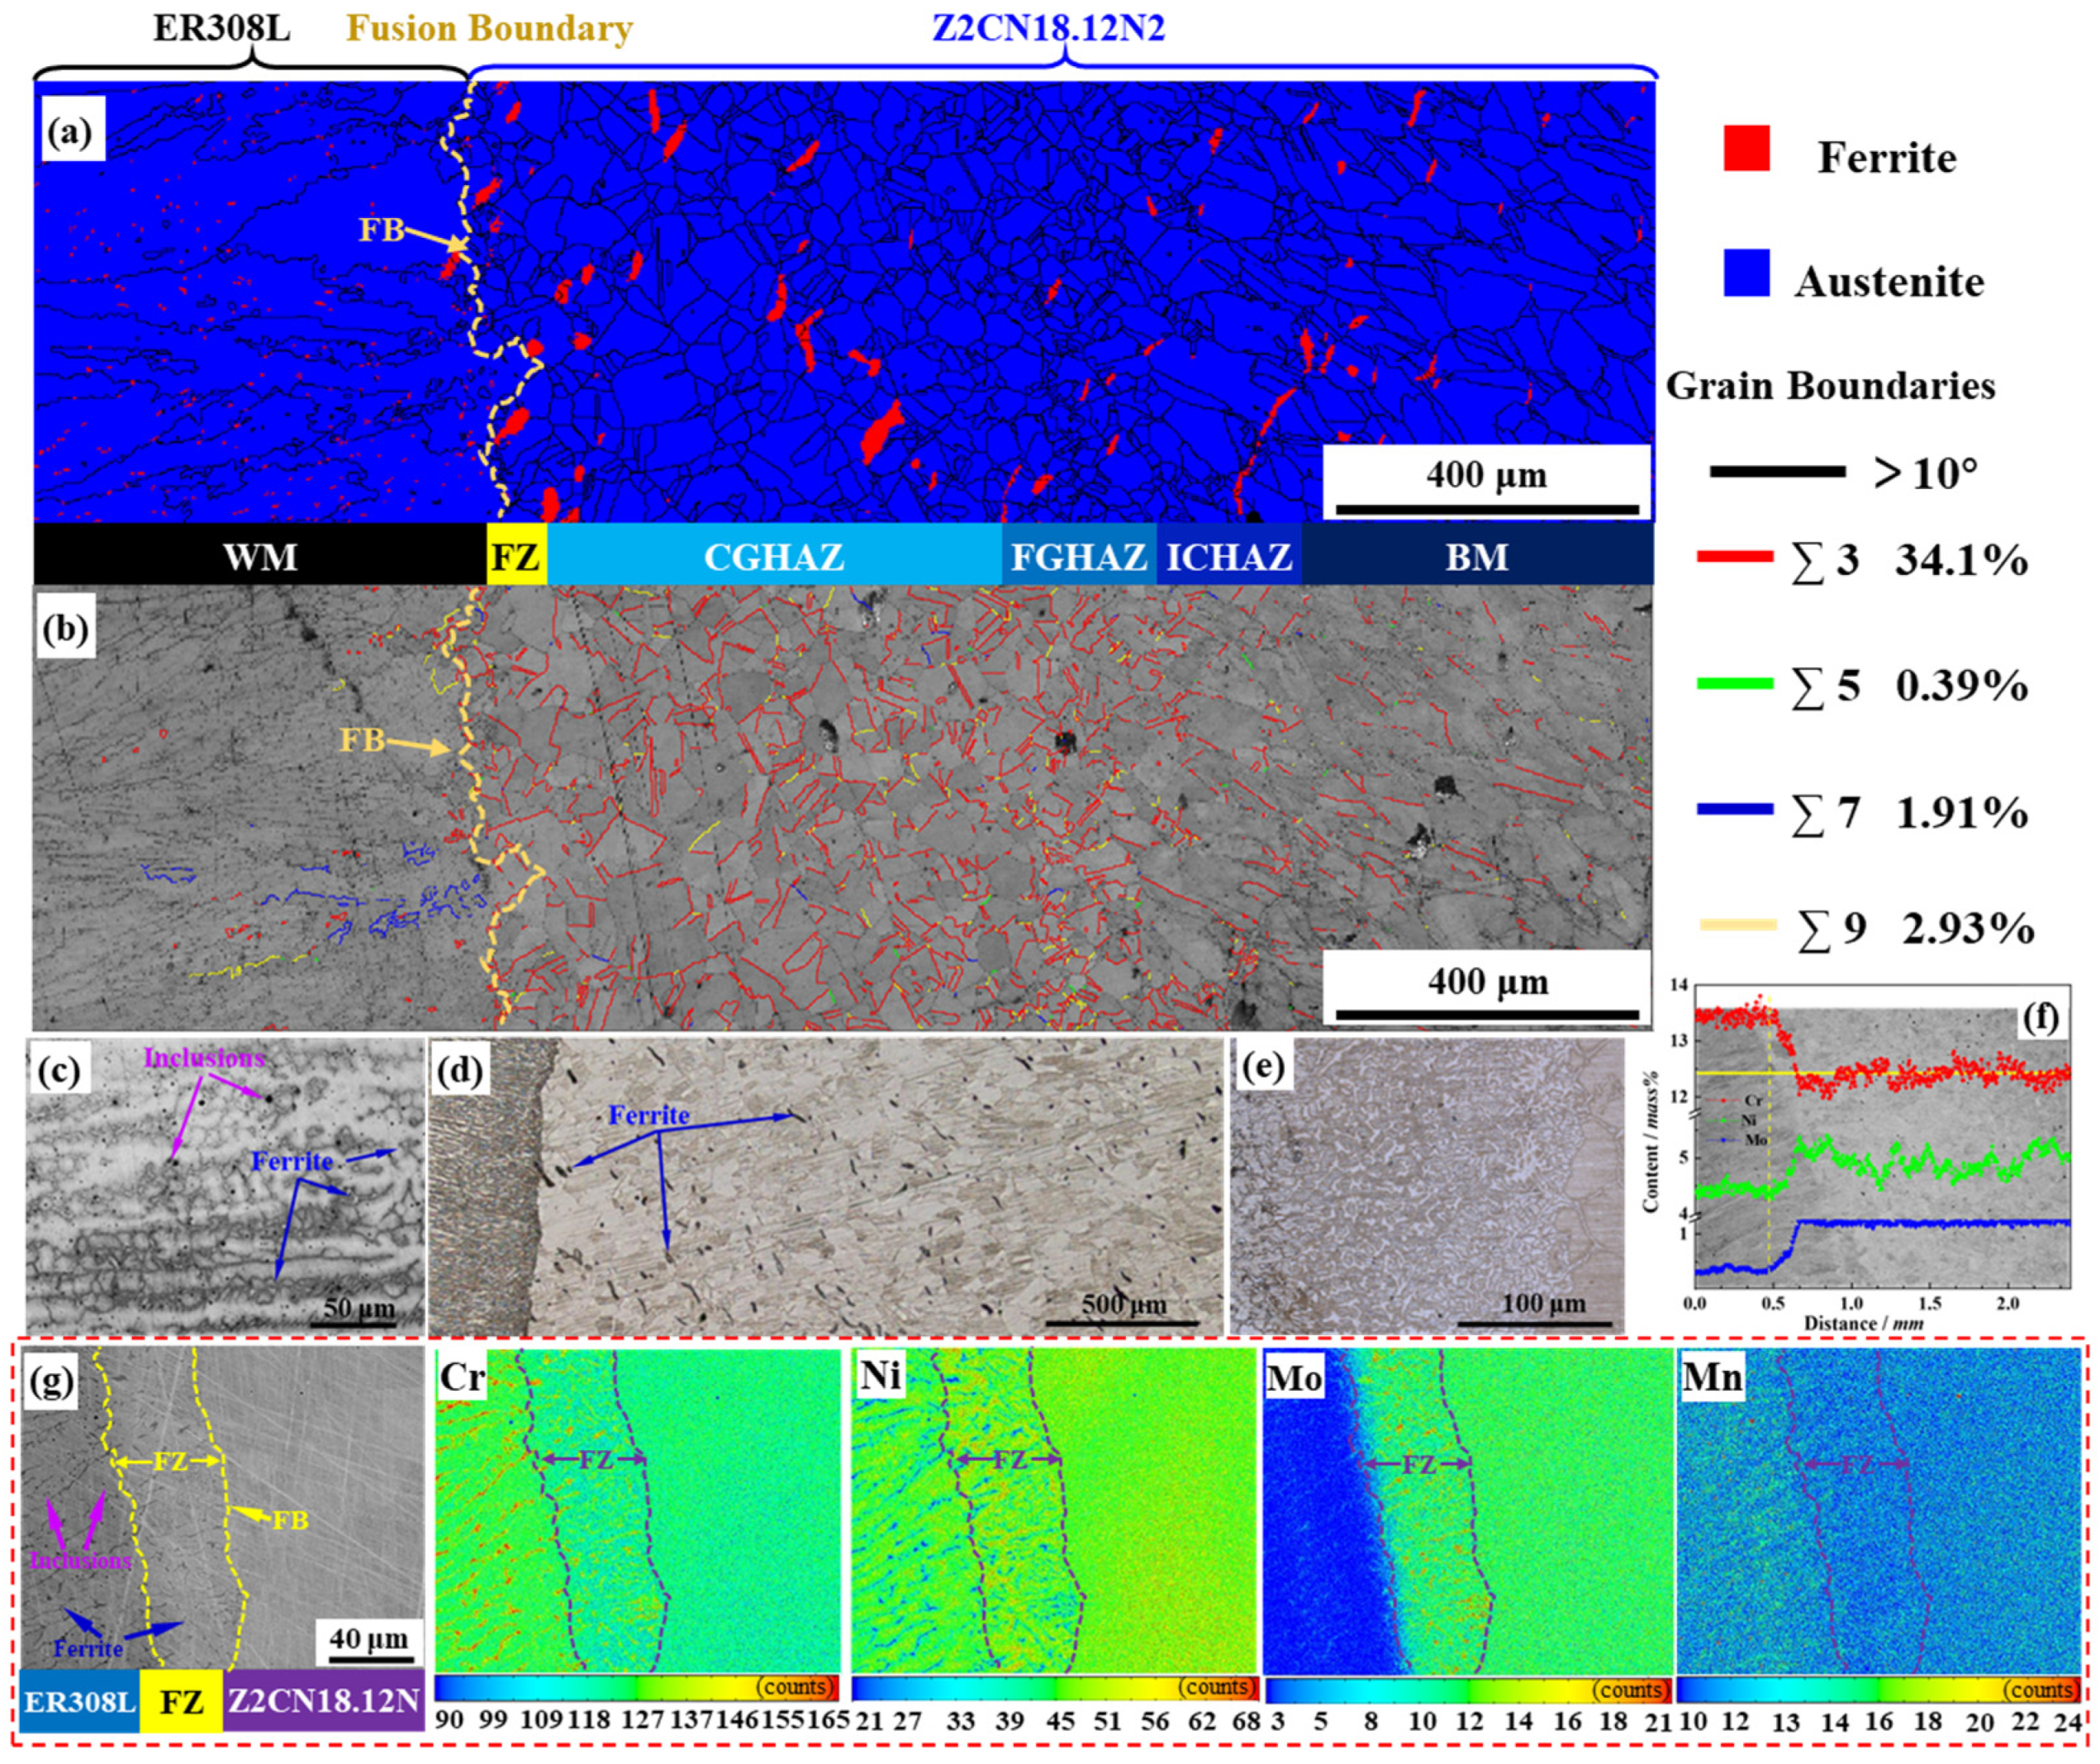Select the CGHAZ zone bar segment
The height and width of the screenshot is (1764, 2100).
pyautogui.click(x=774, y=556)
